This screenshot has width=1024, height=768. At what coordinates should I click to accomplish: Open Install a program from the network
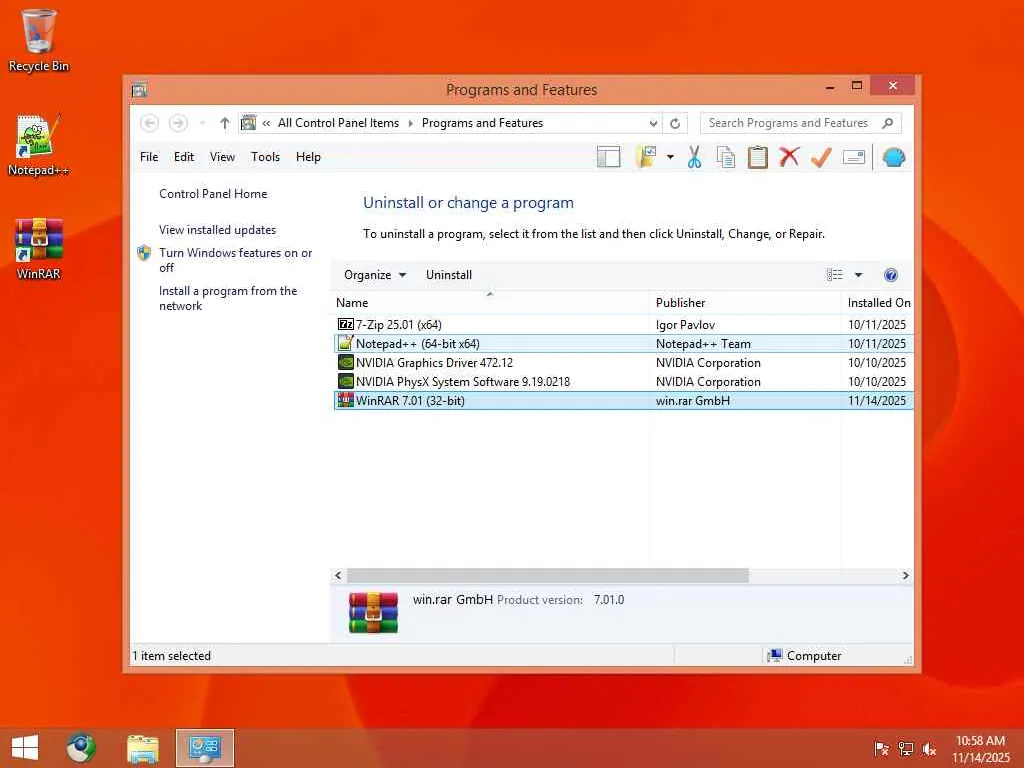pyautogui.click(x=228, y=298)
